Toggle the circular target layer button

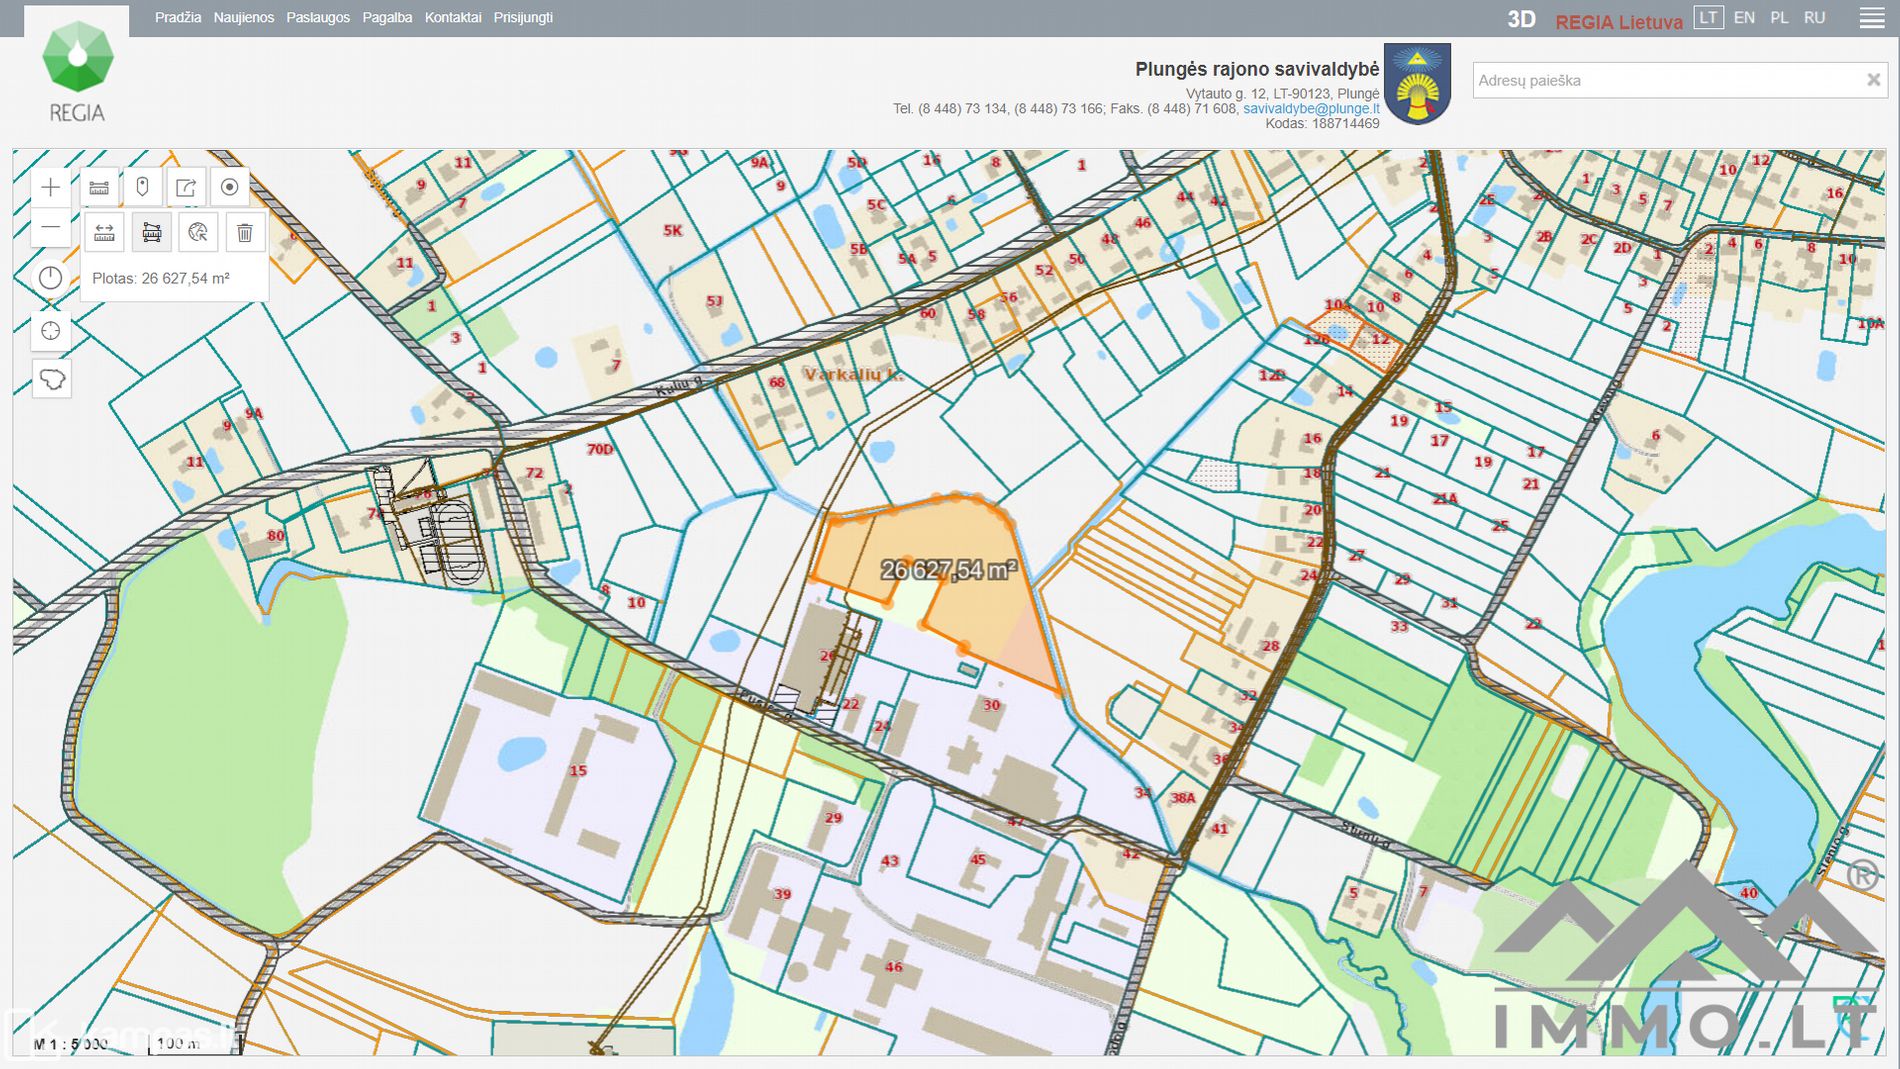point(229,187)
